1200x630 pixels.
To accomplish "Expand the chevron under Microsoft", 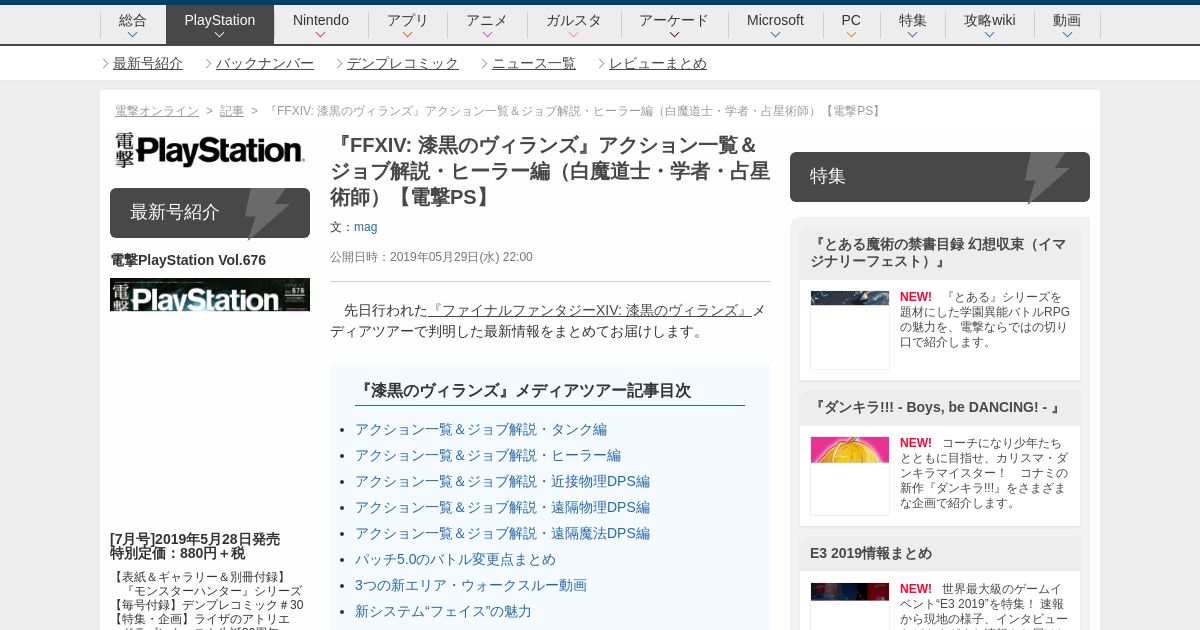I will 775,35.
